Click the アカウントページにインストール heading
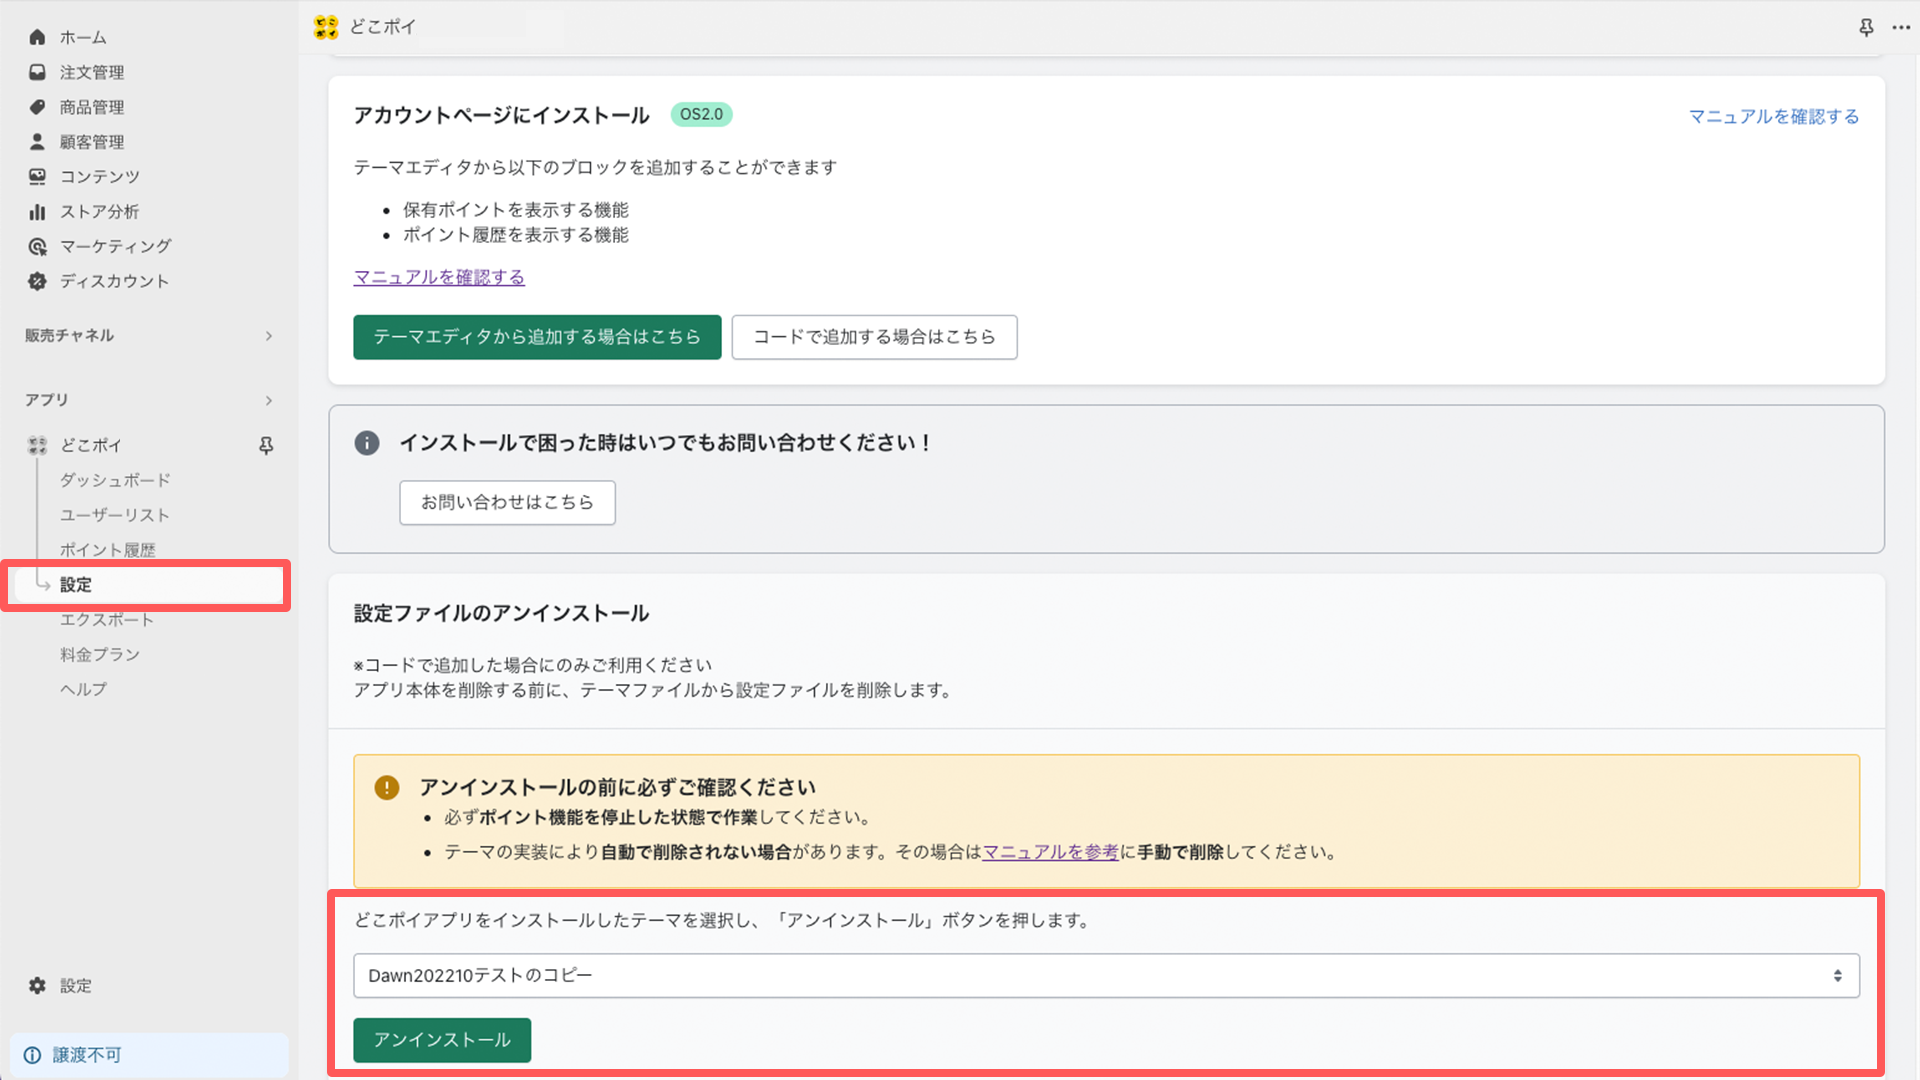 coord(501,116)
